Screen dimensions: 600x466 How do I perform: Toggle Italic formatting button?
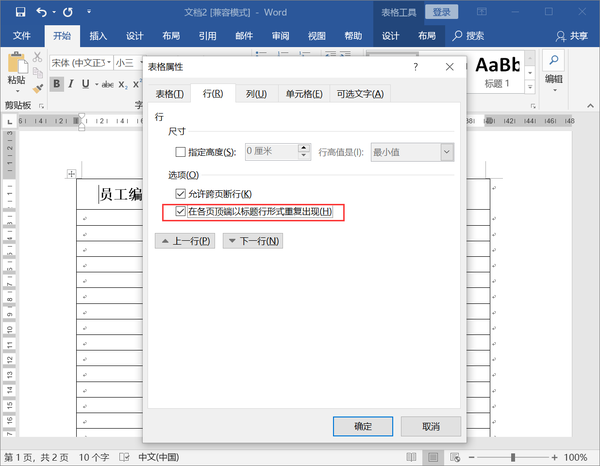coord(71,84)
